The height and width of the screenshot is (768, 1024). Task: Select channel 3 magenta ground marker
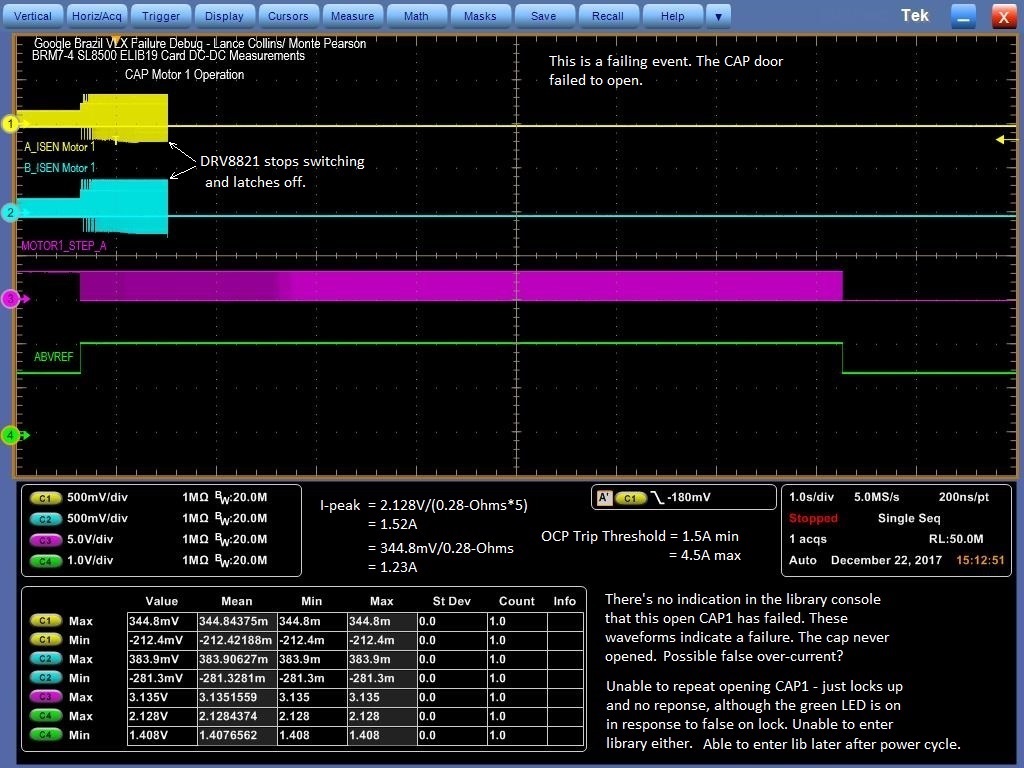11,298
